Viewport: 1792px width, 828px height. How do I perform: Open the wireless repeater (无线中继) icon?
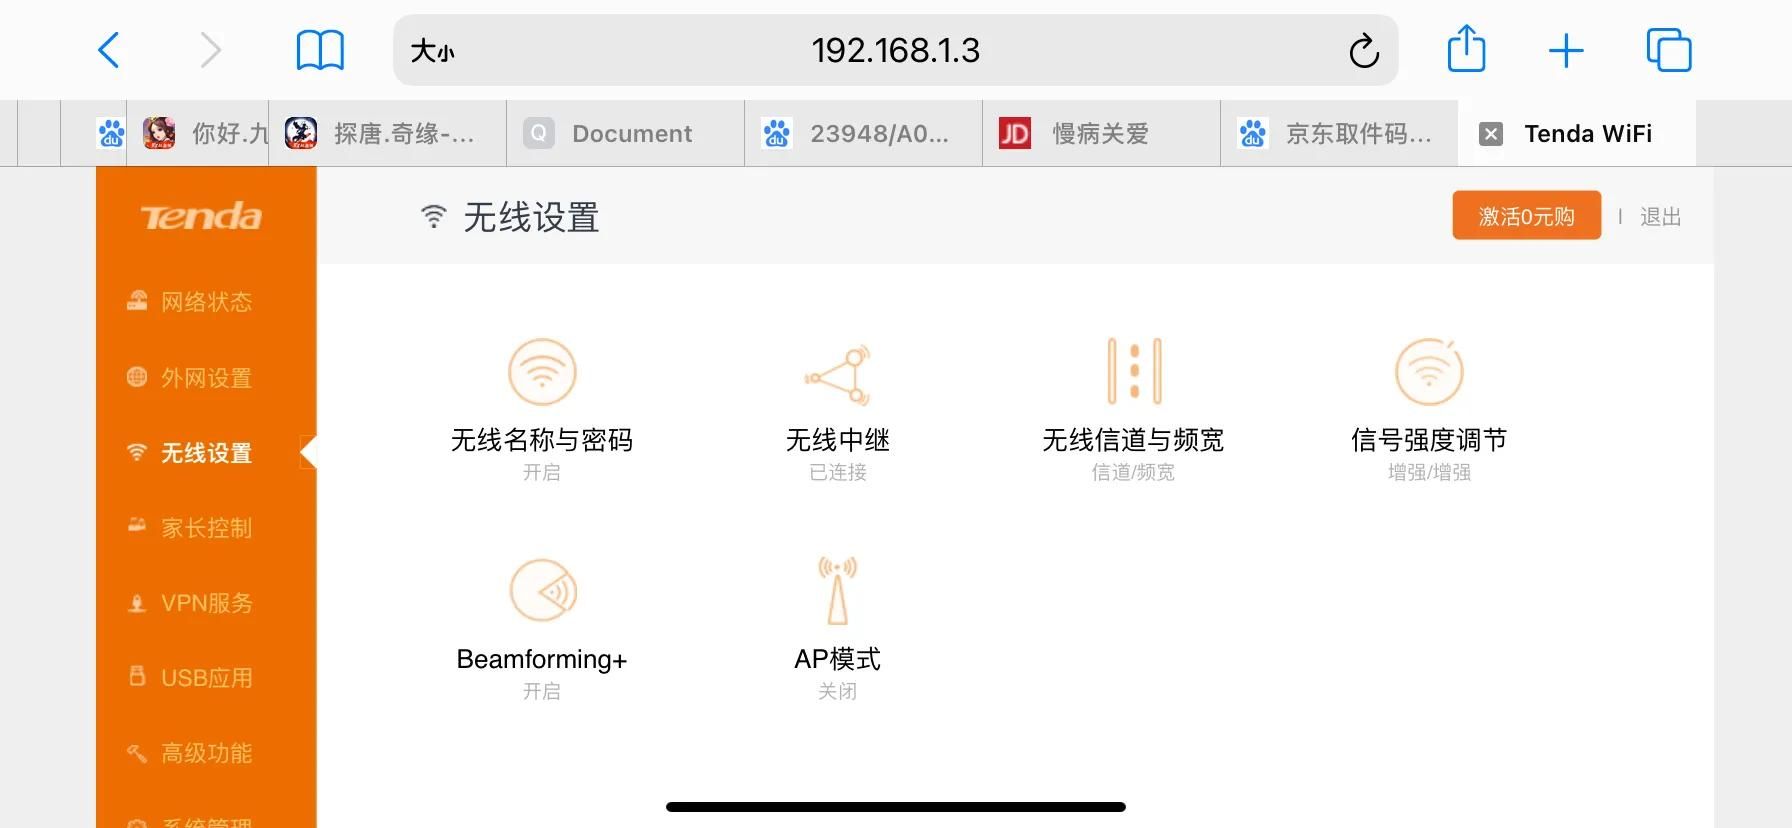coord(838,374)
